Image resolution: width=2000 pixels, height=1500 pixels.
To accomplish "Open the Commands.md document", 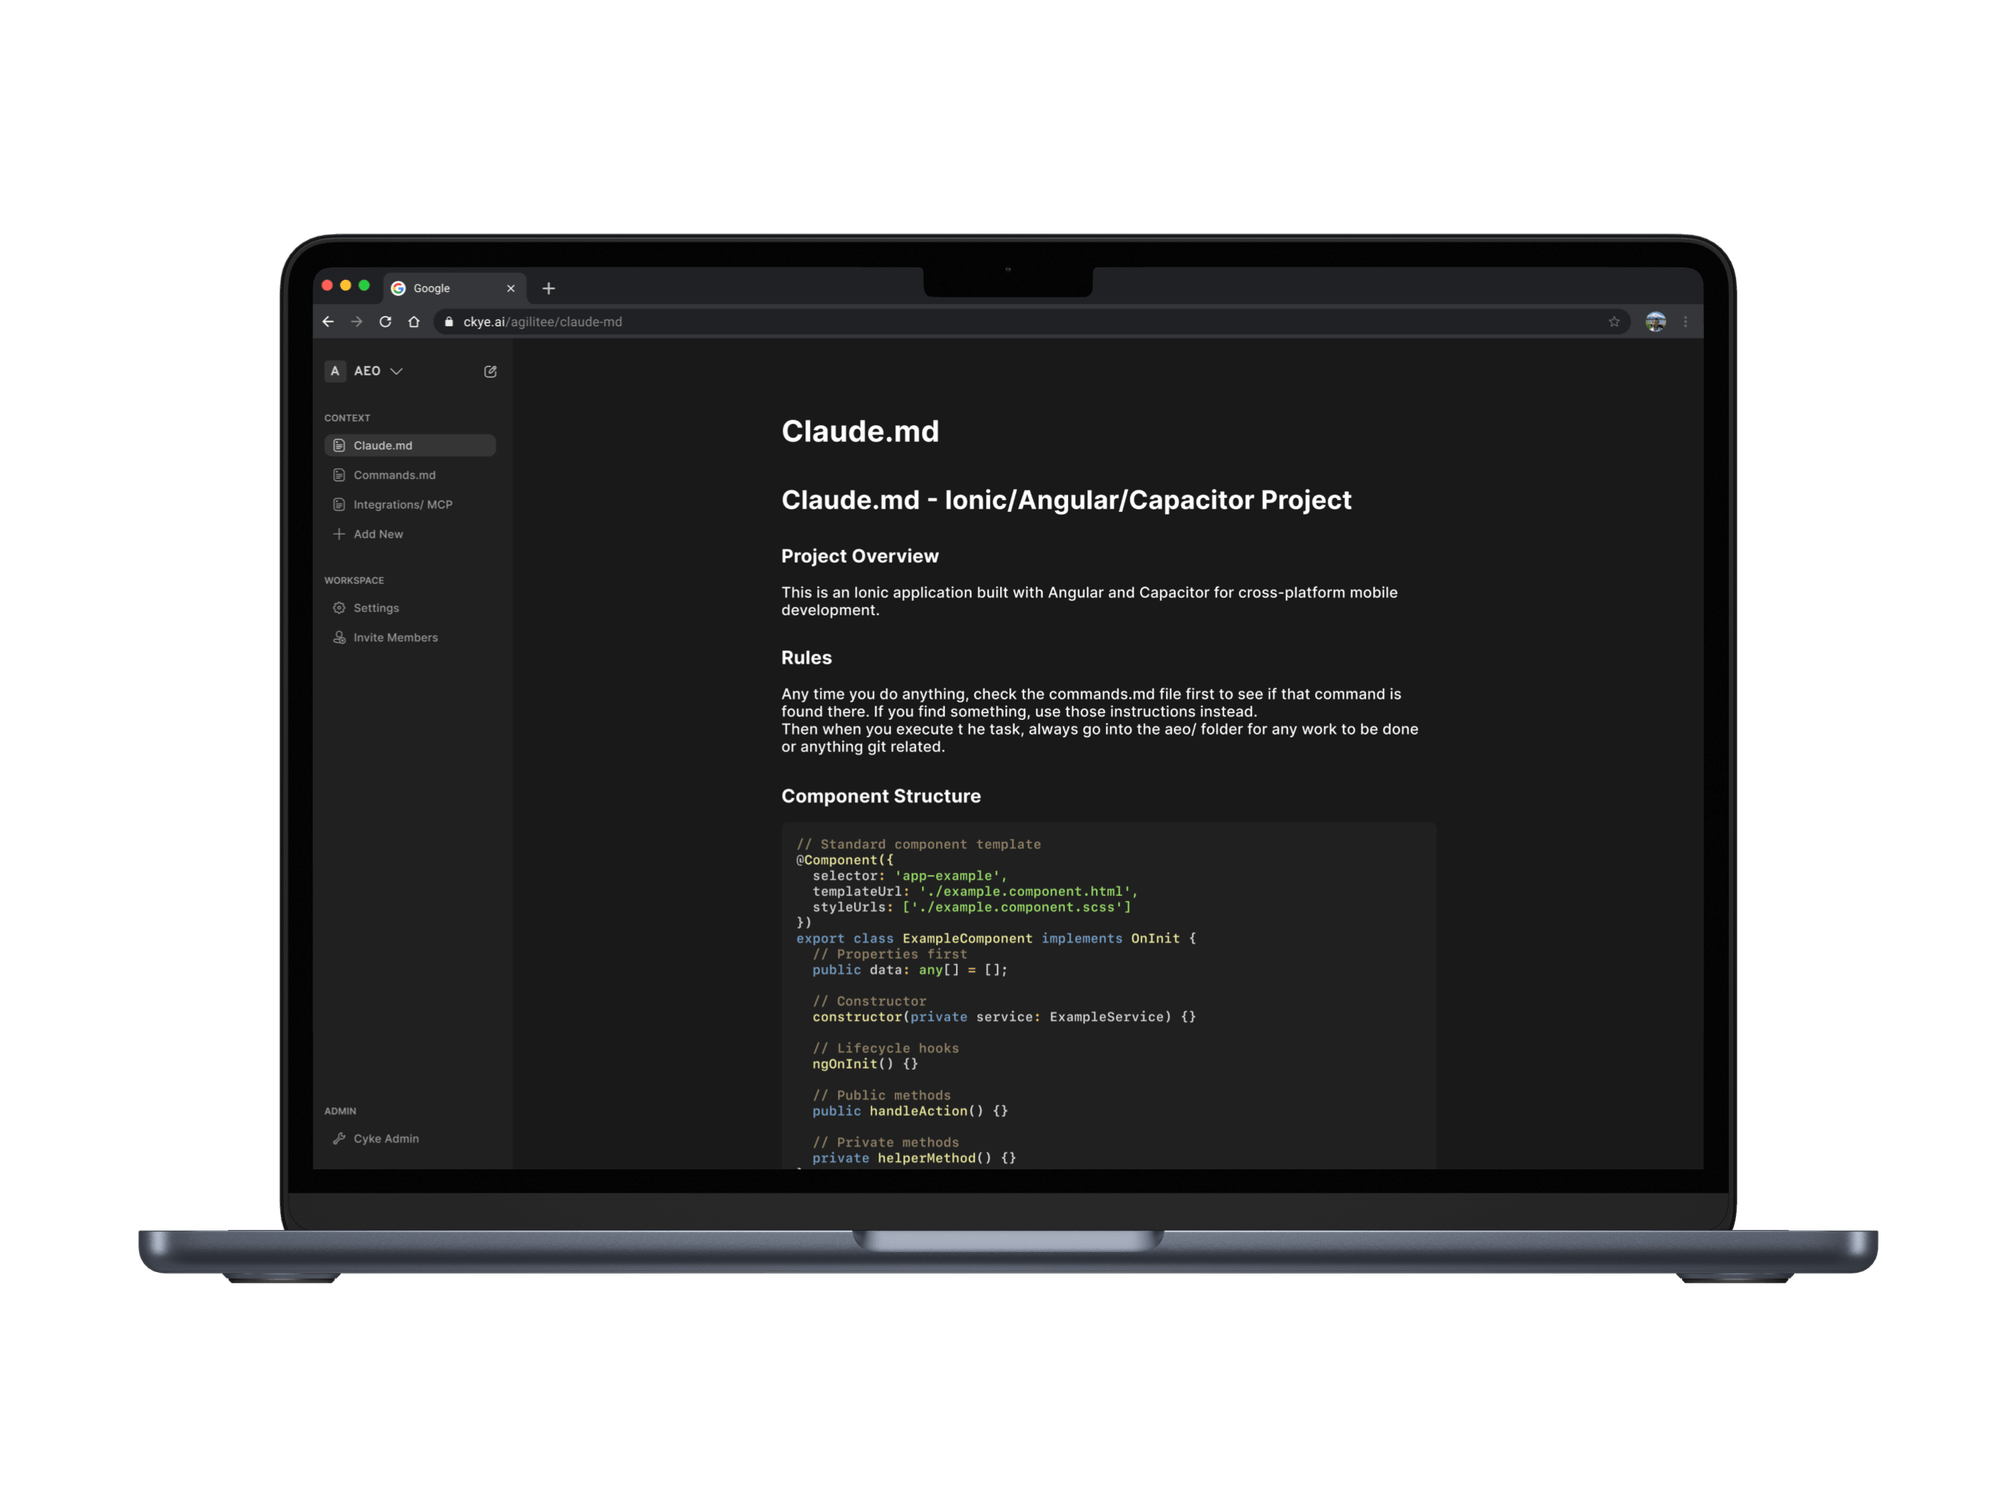I will tap(394, 475).
